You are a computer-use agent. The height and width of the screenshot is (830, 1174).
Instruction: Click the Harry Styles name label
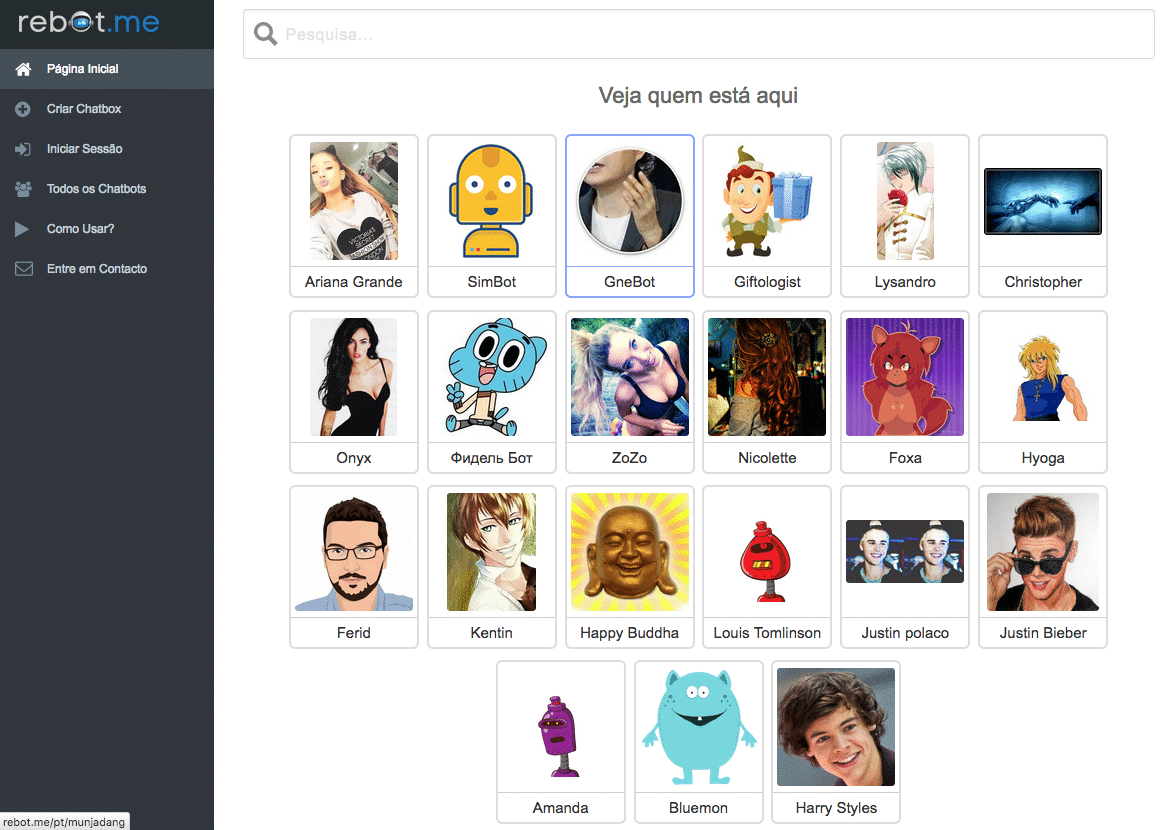836,808
